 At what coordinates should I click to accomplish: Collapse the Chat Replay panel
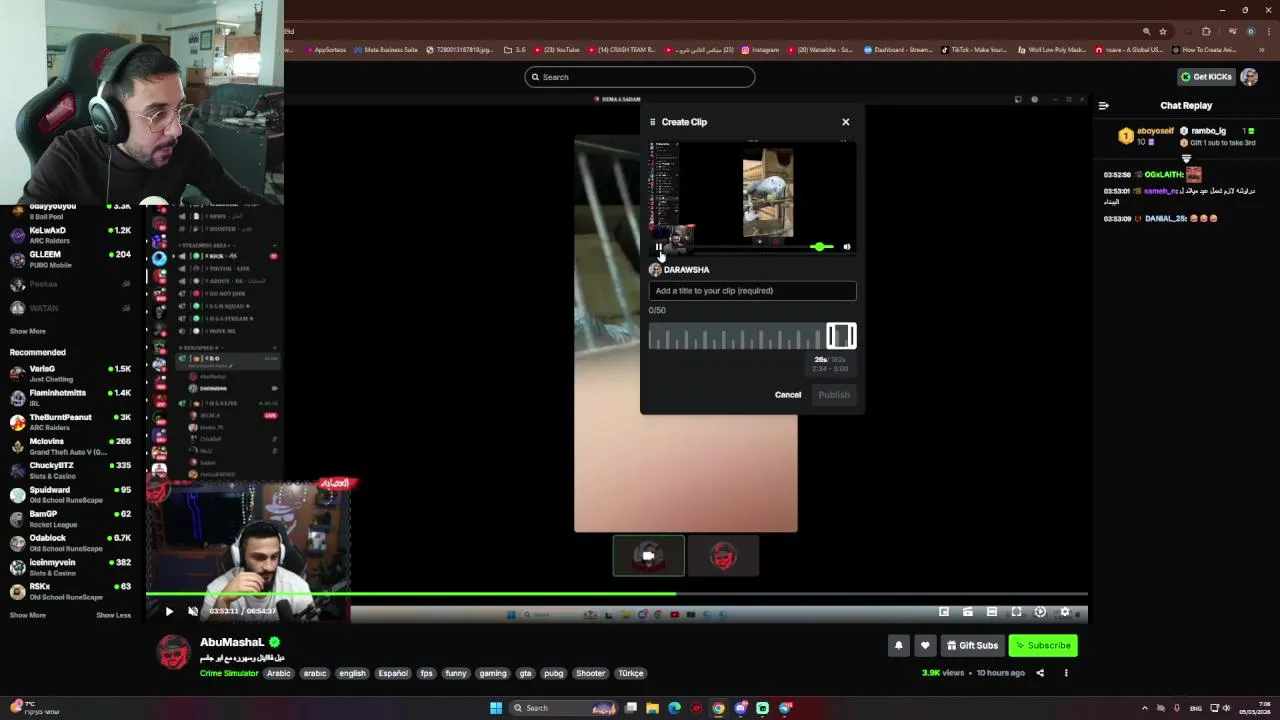click(1103, 106)
